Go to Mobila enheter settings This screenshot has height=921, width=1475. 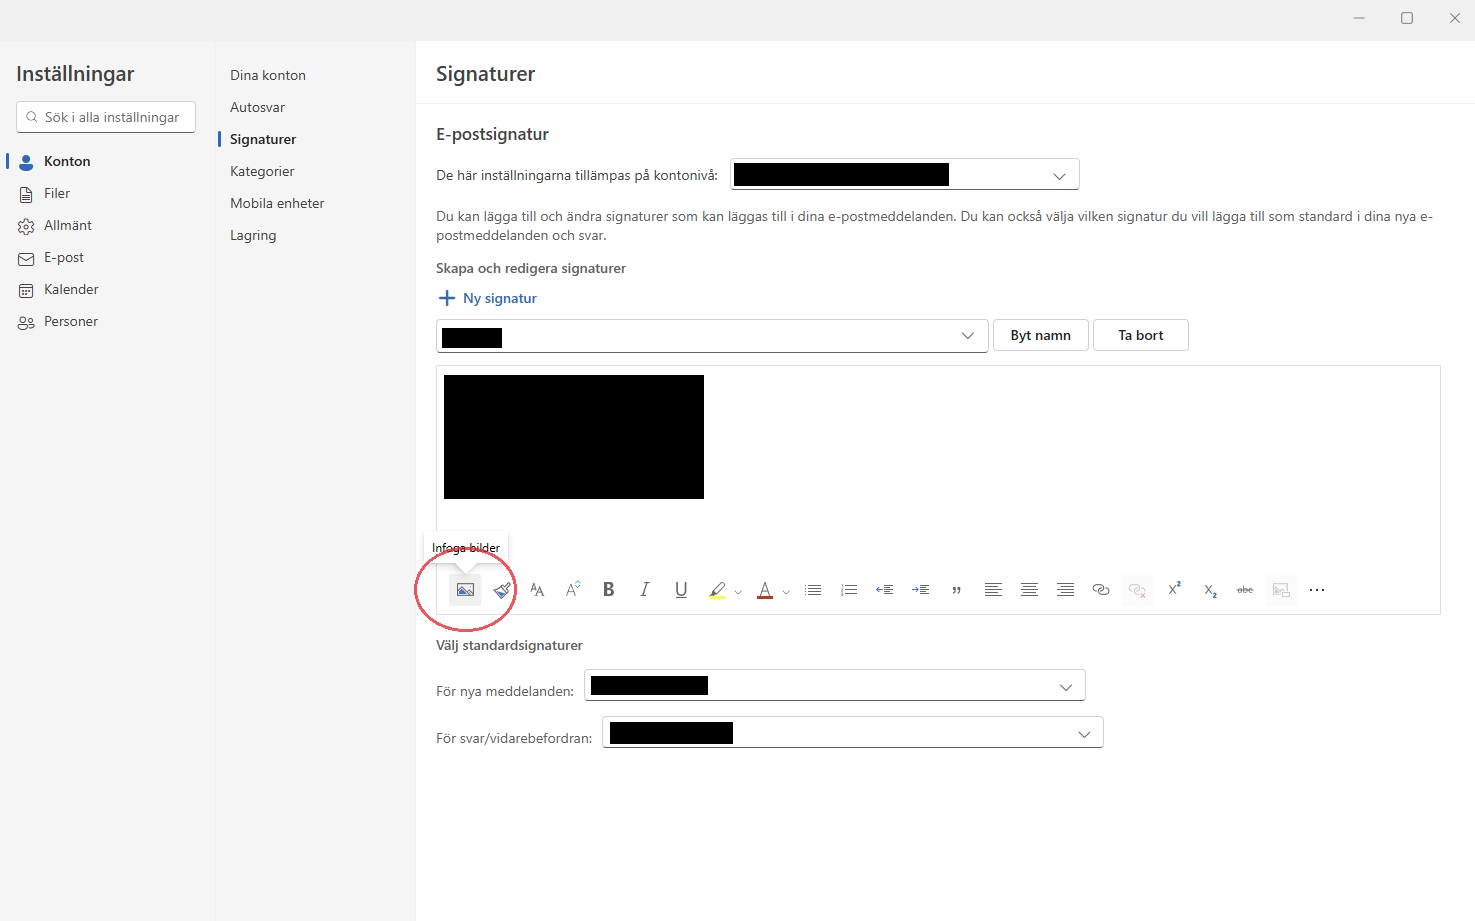coord(277,203)
